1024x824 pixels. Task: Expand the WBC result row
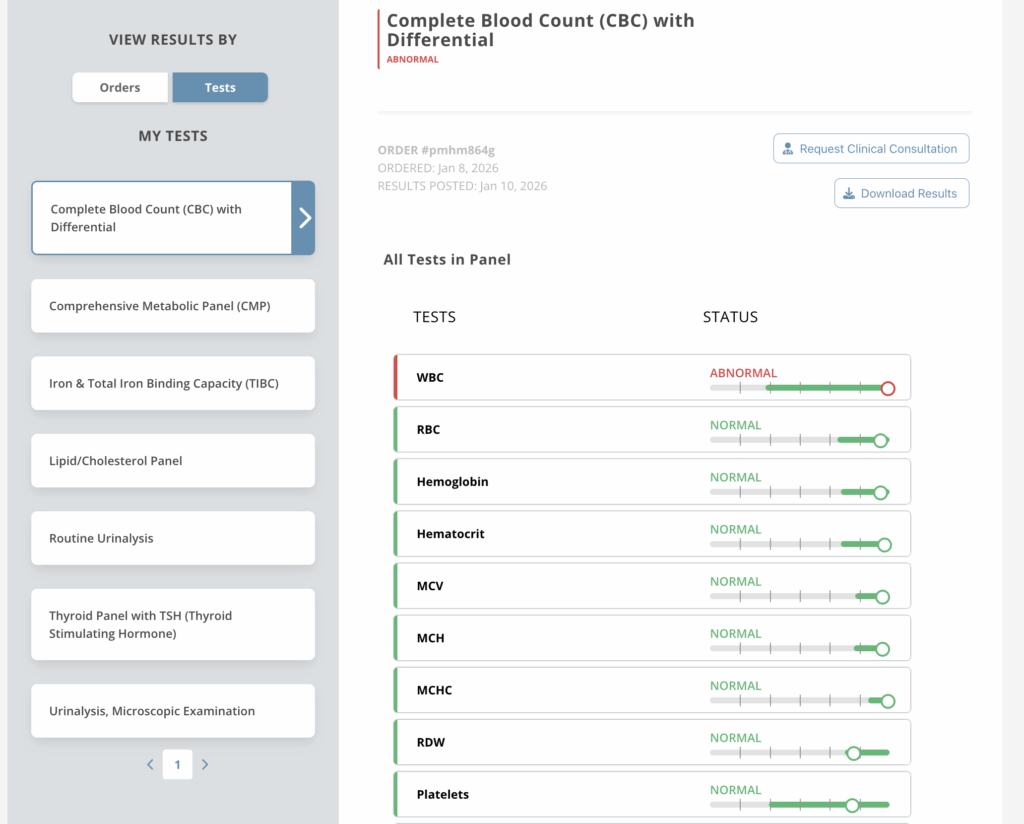pos(651,377)
